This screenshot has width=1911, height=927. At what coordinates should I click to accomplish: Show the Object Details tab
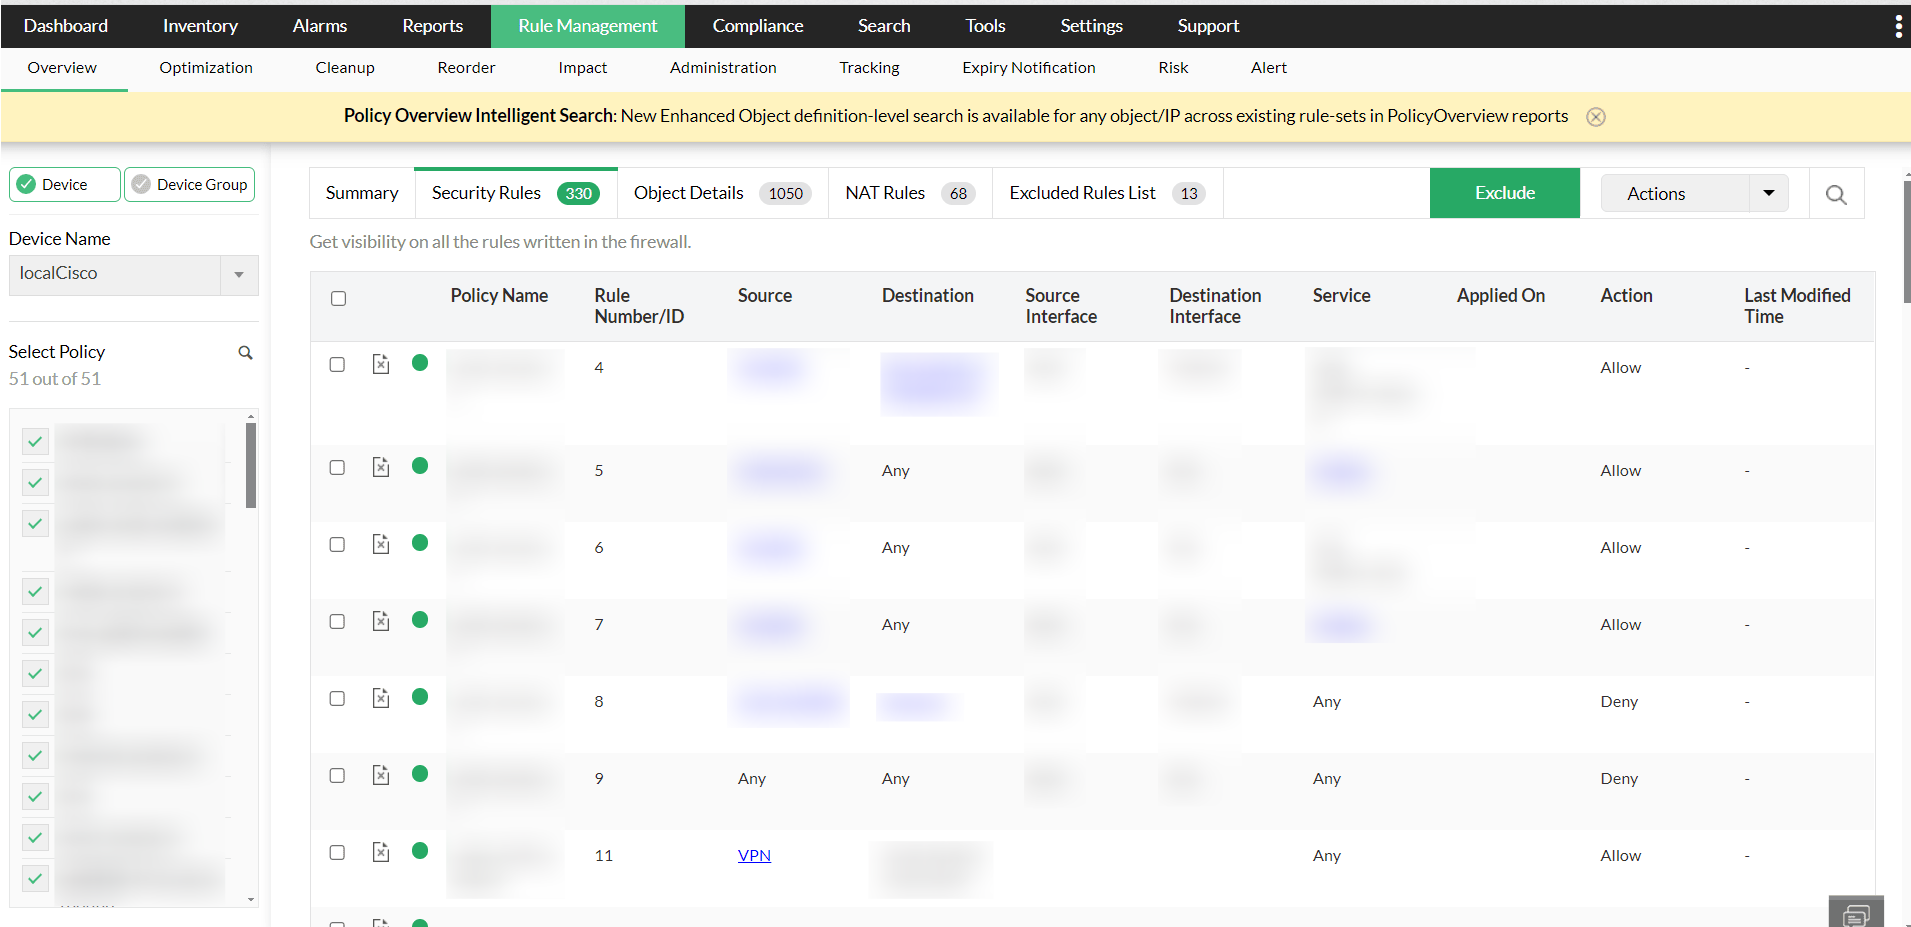(722, 193)
